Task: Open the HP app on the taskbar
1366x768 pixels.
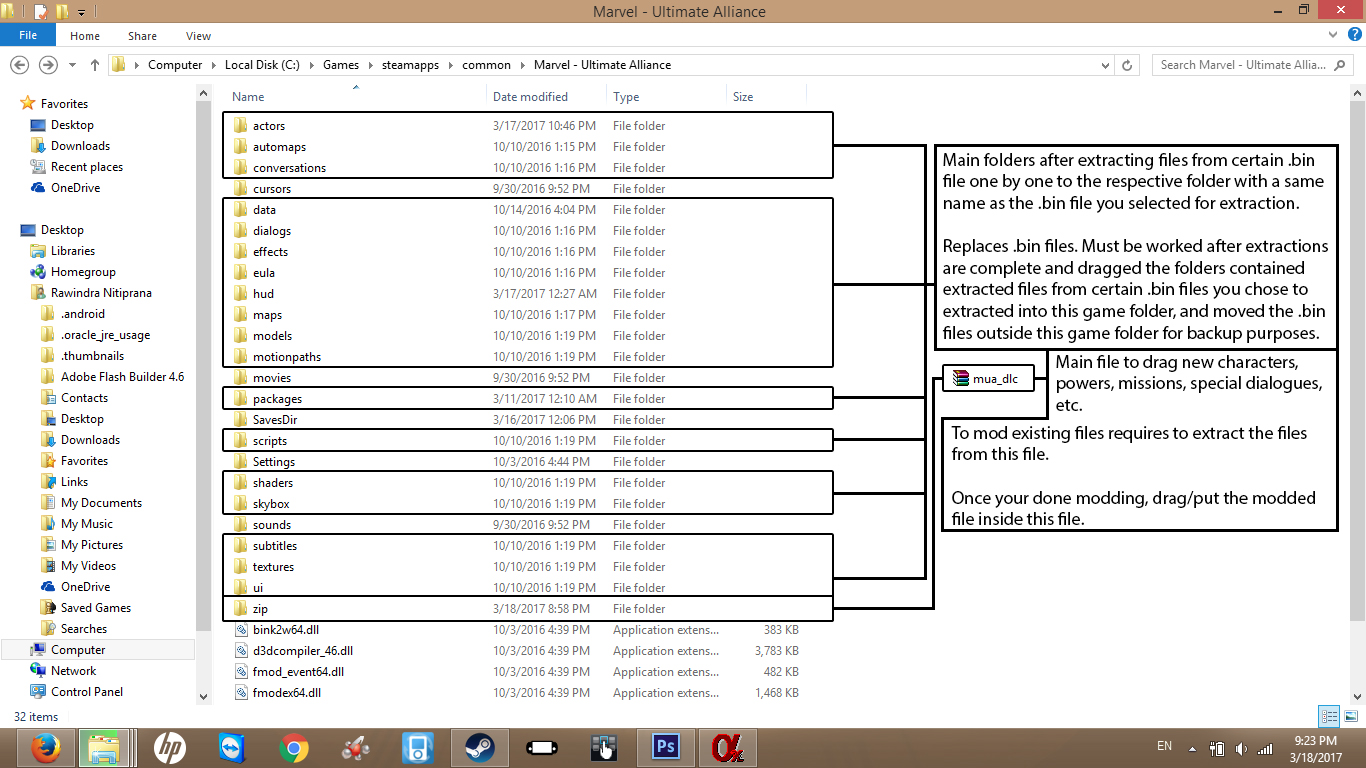Action: 170,748
